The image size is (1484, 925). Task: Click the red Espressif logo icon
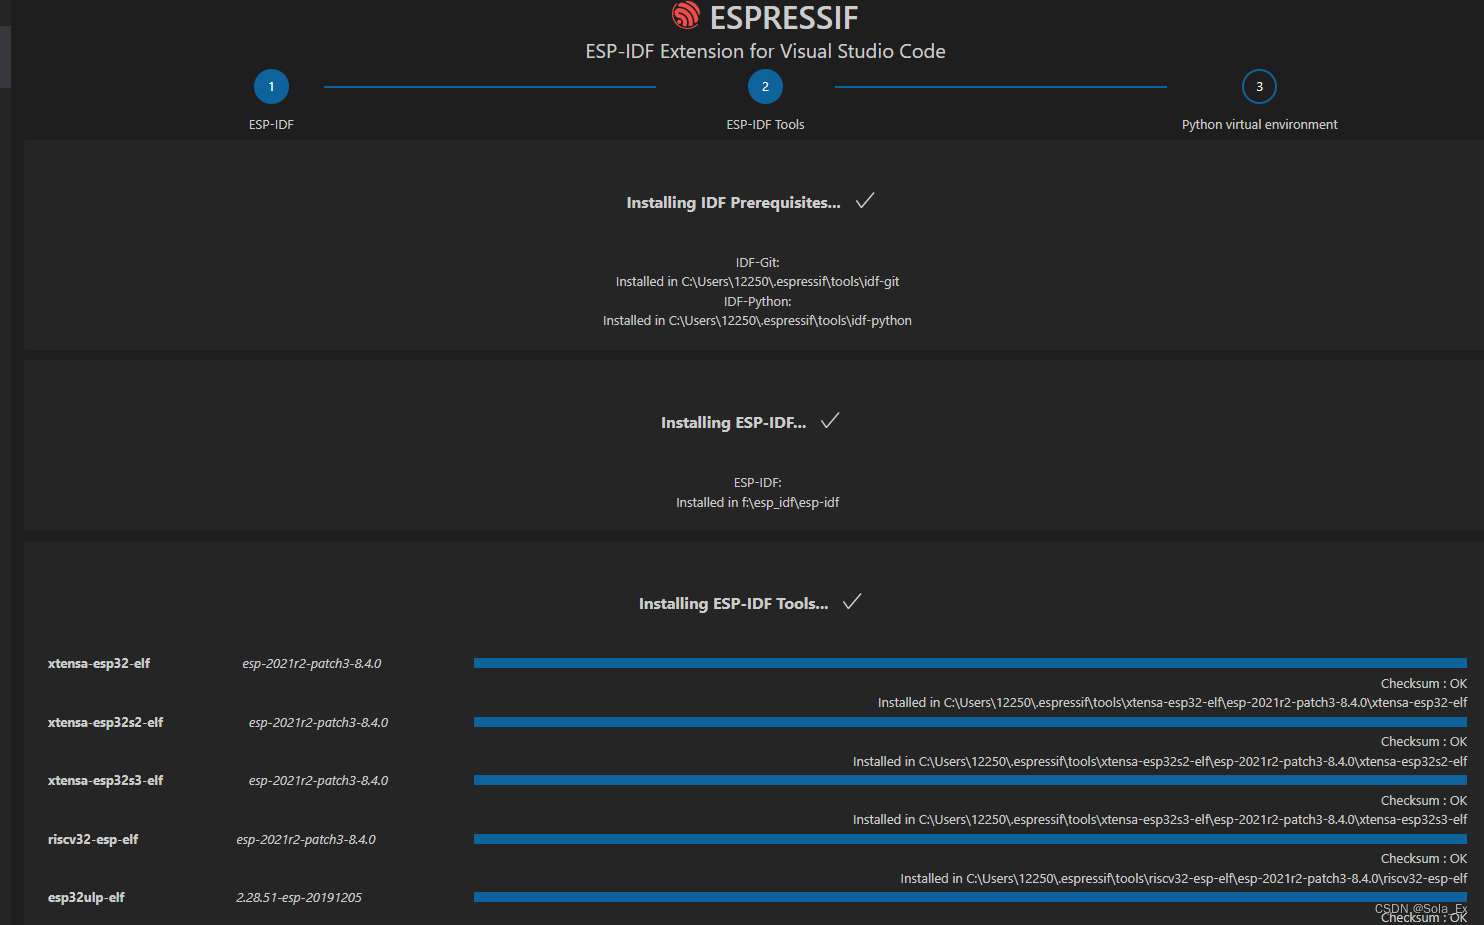[686, 15]
